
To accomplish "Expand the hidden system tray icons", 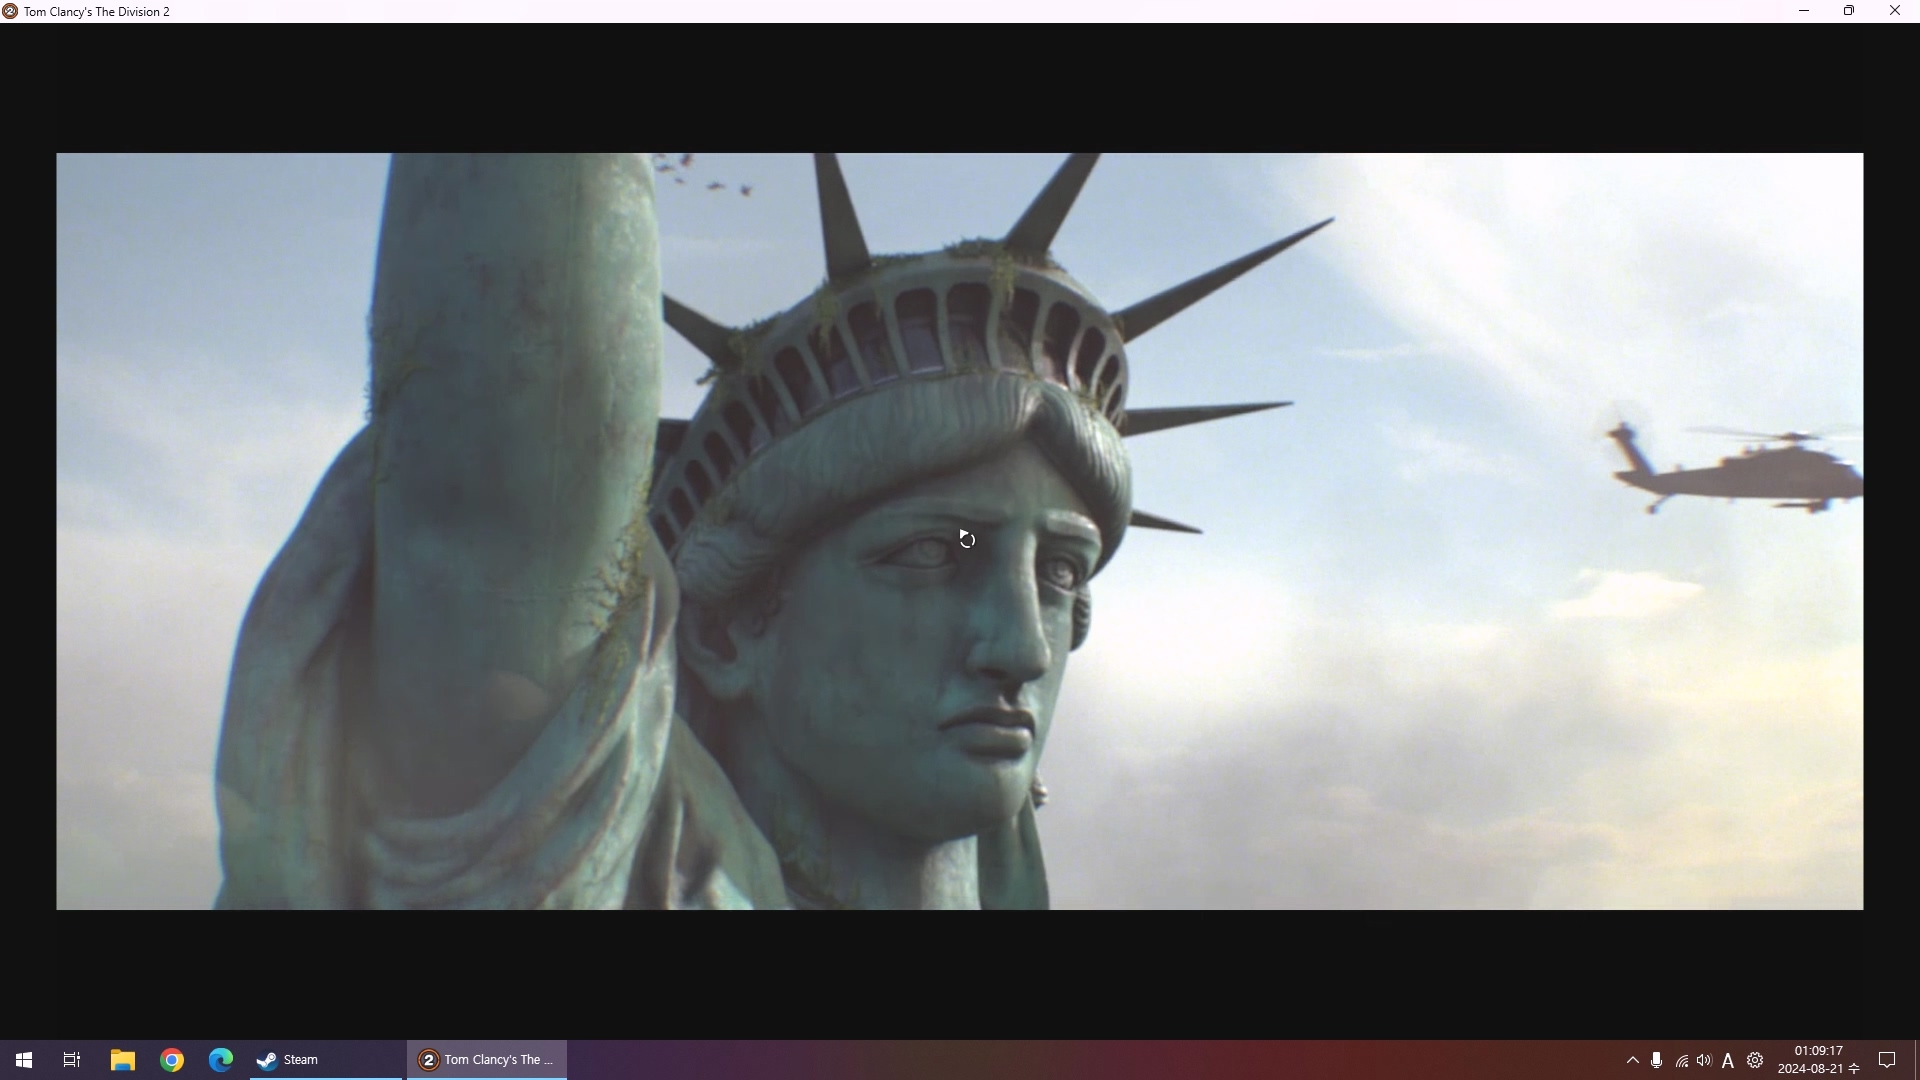I will point(1633,1060).
